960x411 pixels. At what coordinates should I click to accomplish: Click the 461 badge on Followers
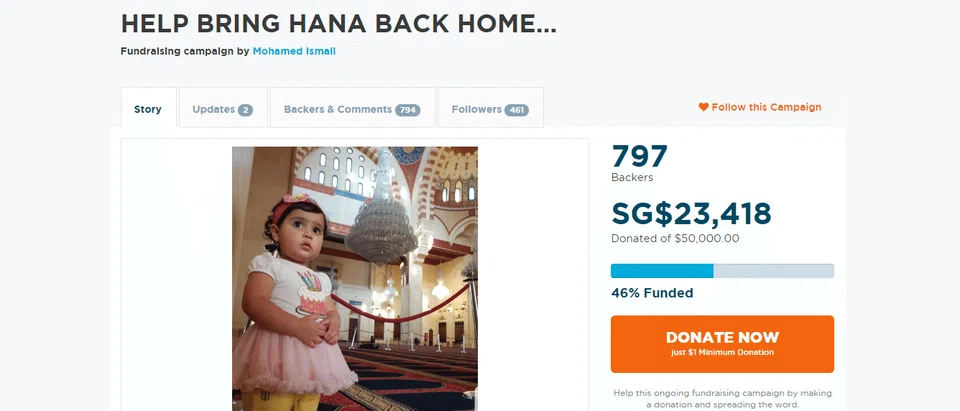point(517,110)
